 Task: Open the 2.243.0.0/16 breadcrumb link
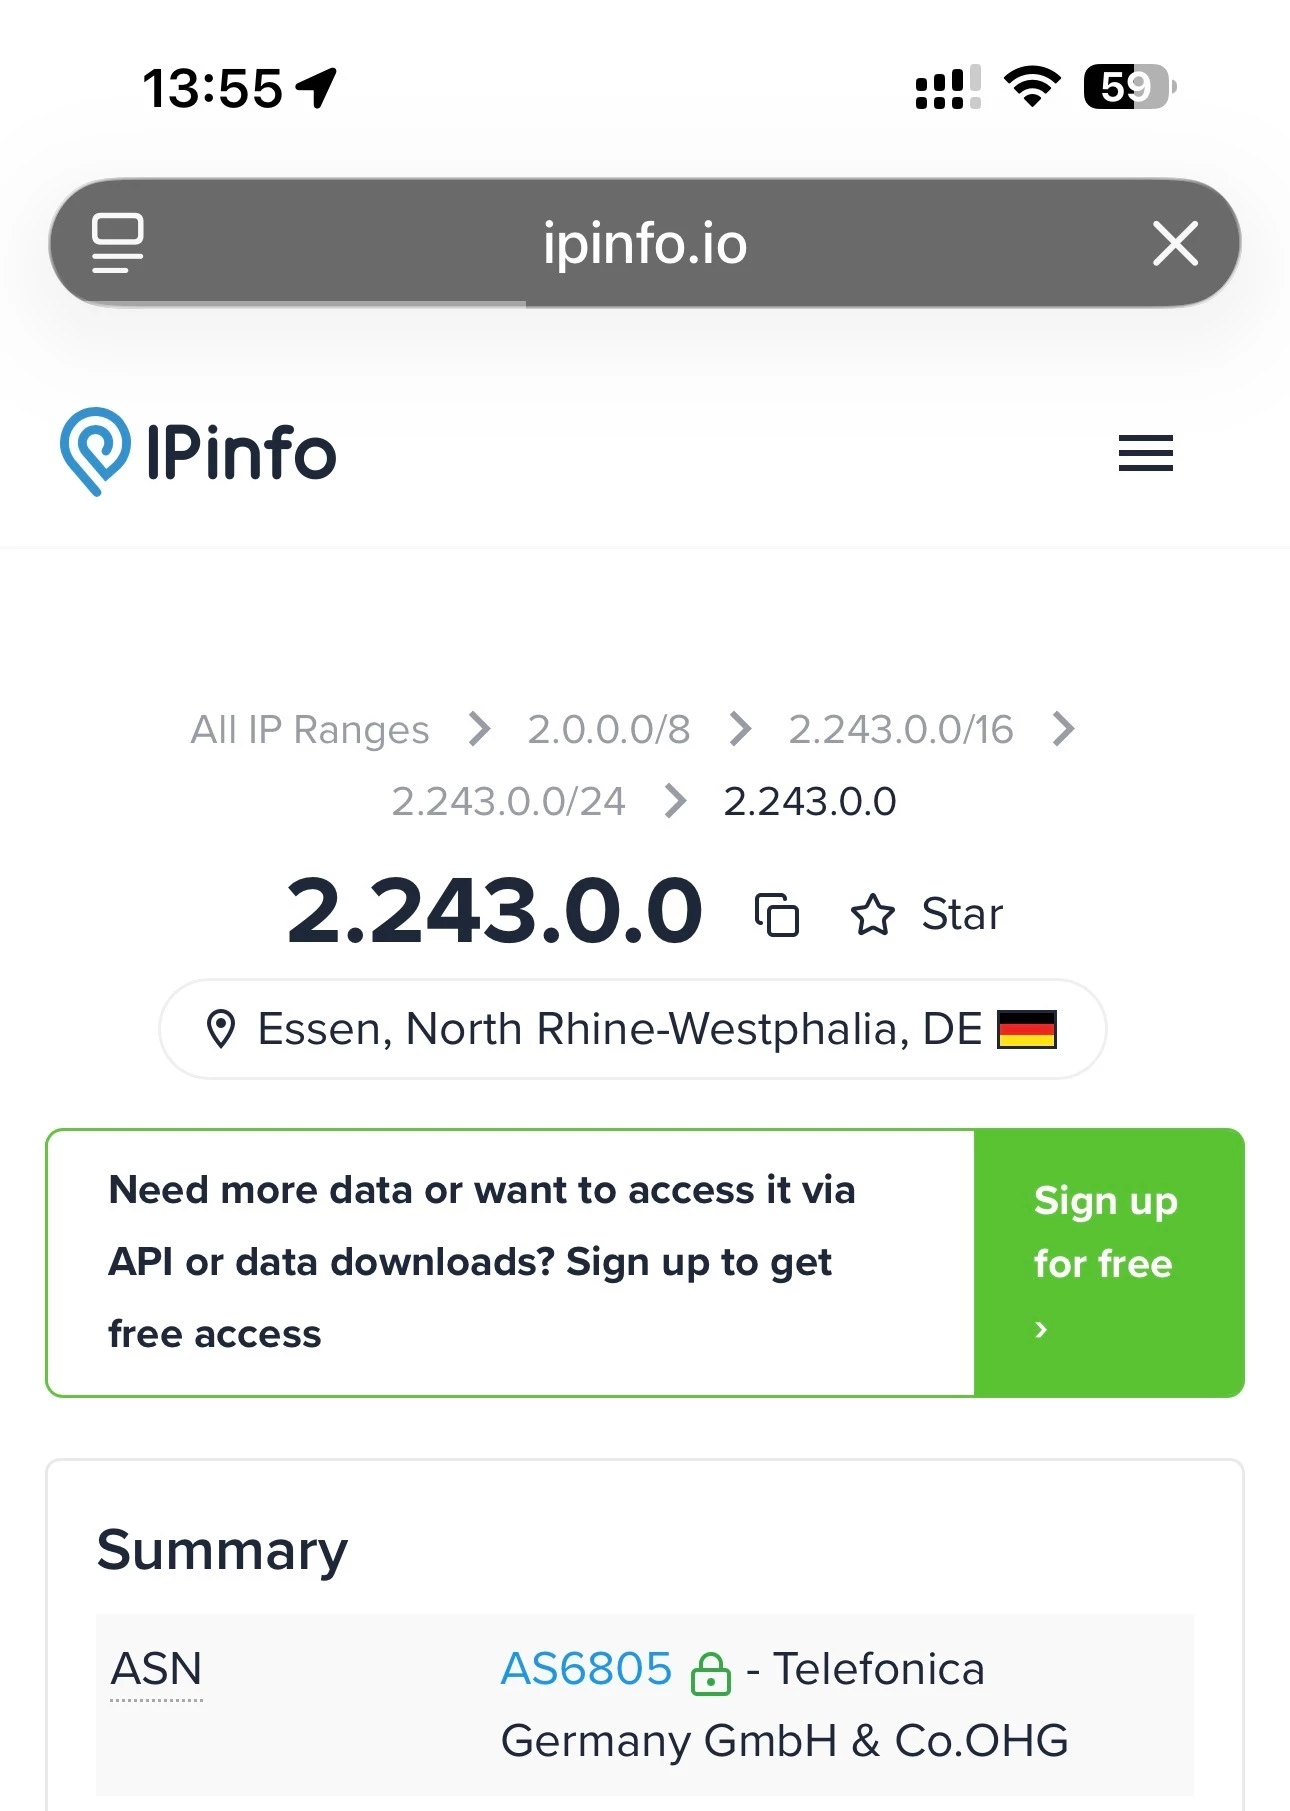[901, 729]
